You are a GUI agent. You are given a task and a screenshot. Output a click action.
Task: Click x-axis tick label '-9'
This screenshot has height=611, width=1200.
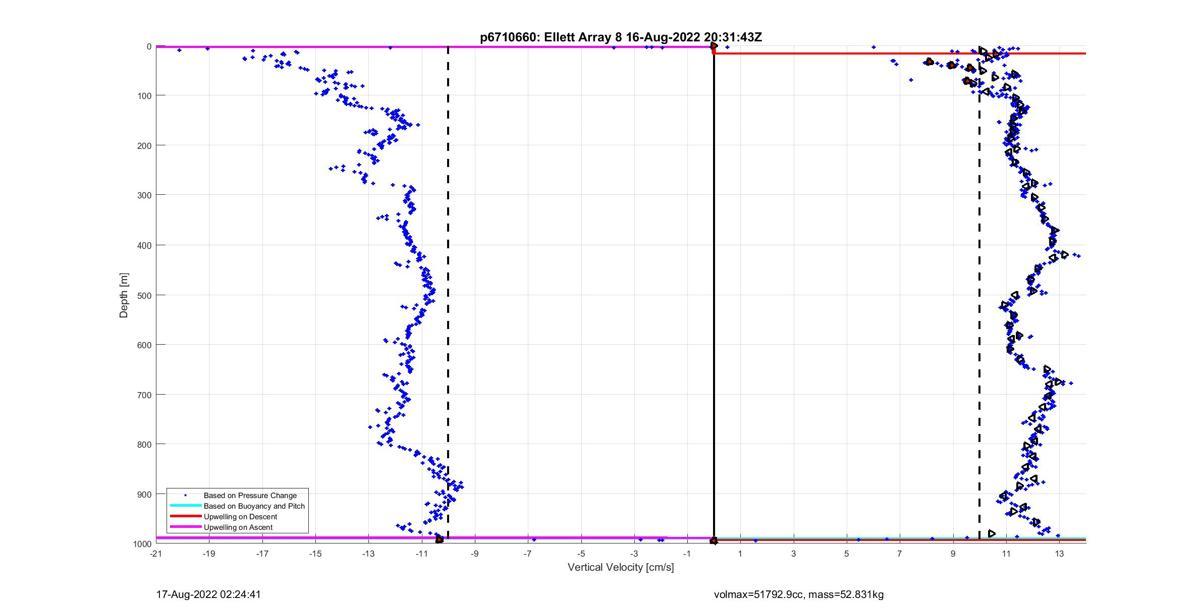(475, 554)
